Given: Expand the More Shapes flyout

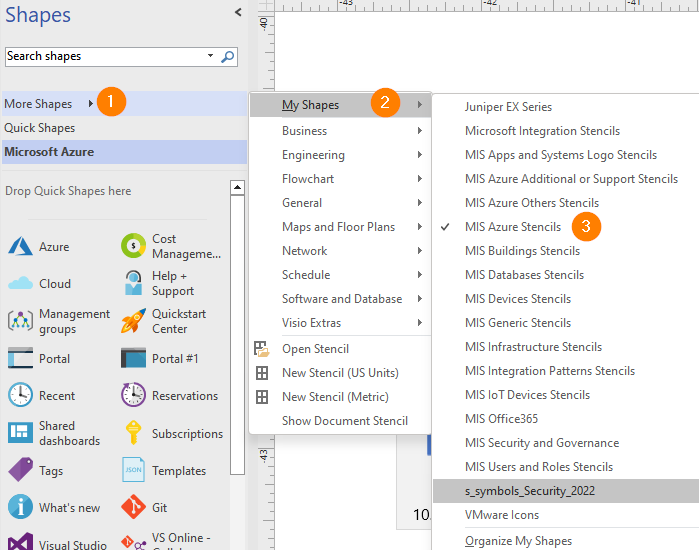Looking at the screenshot, I should click(91, 103).
